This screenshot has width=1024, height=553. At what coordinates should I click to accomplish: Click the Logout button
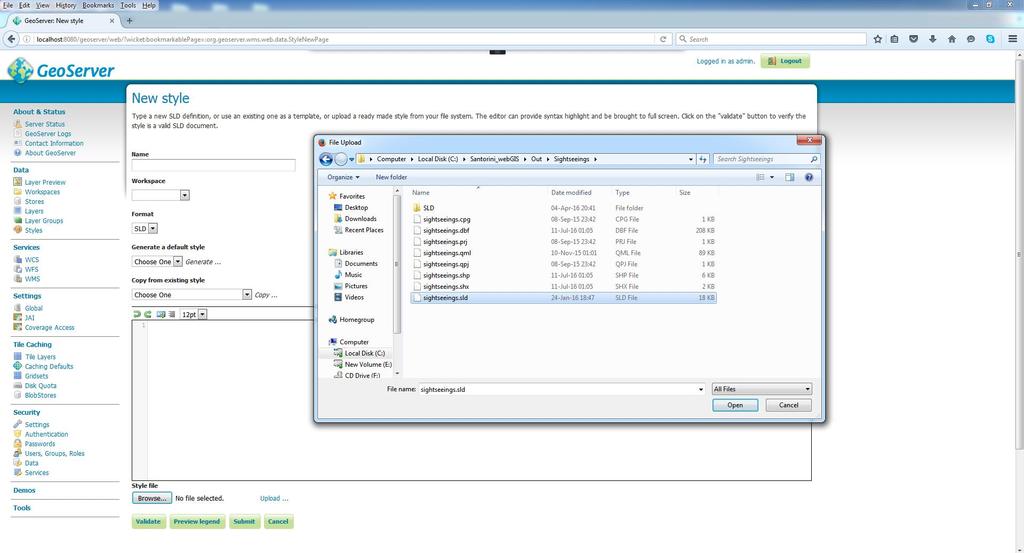click(x=785, y=61)
